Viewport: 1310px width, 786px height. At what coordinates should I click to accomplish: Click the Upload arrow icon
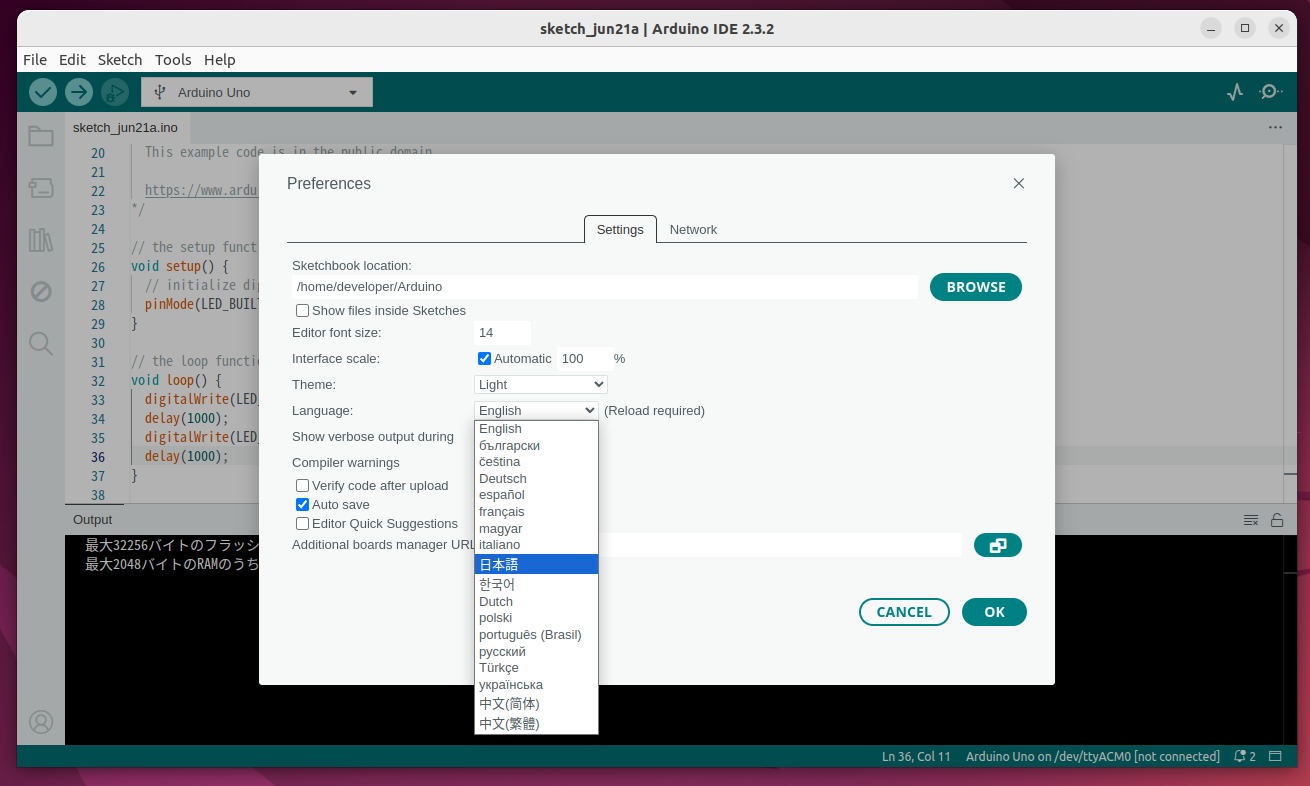78,91
